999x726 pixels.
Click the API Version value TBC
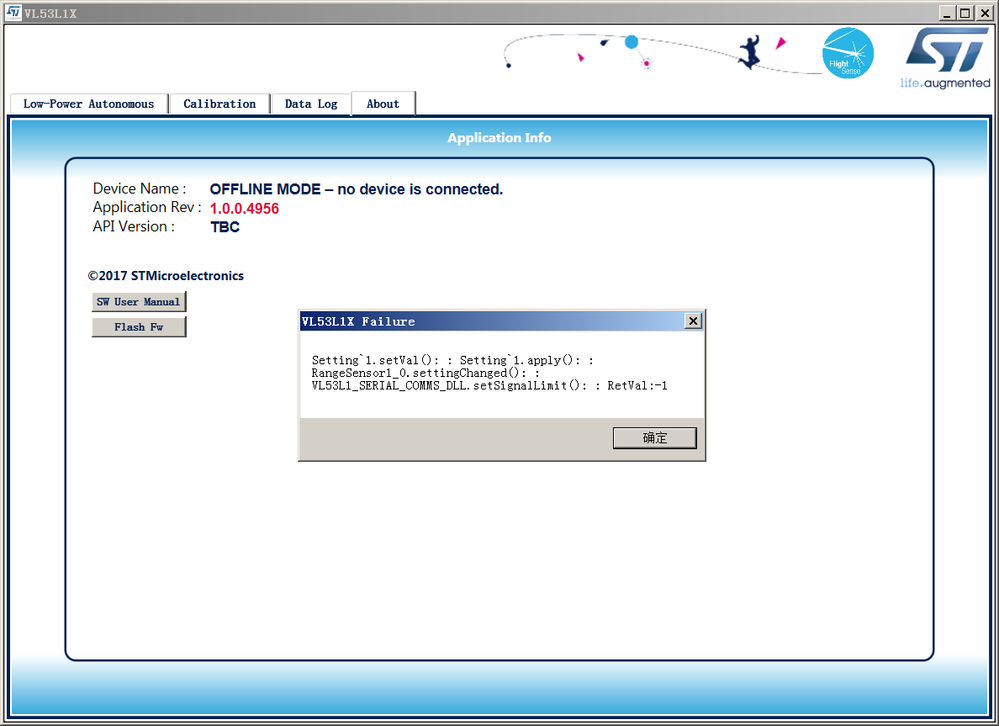tap(225, 227)
